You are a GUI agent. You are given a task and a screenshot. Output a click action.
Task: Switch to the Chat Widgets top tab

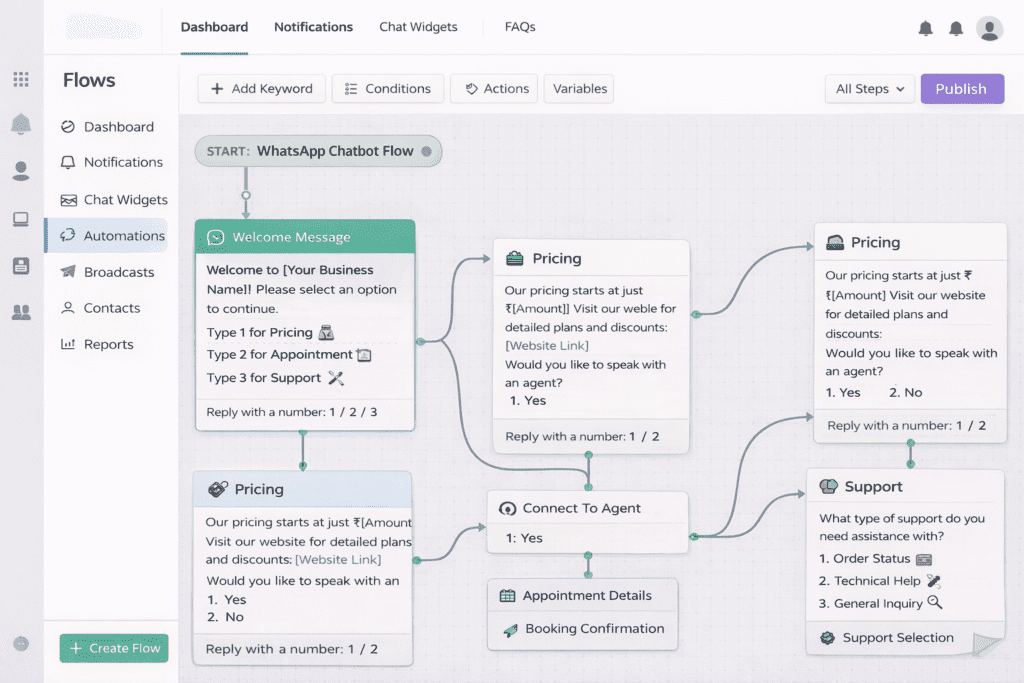[x=418, y=27]
